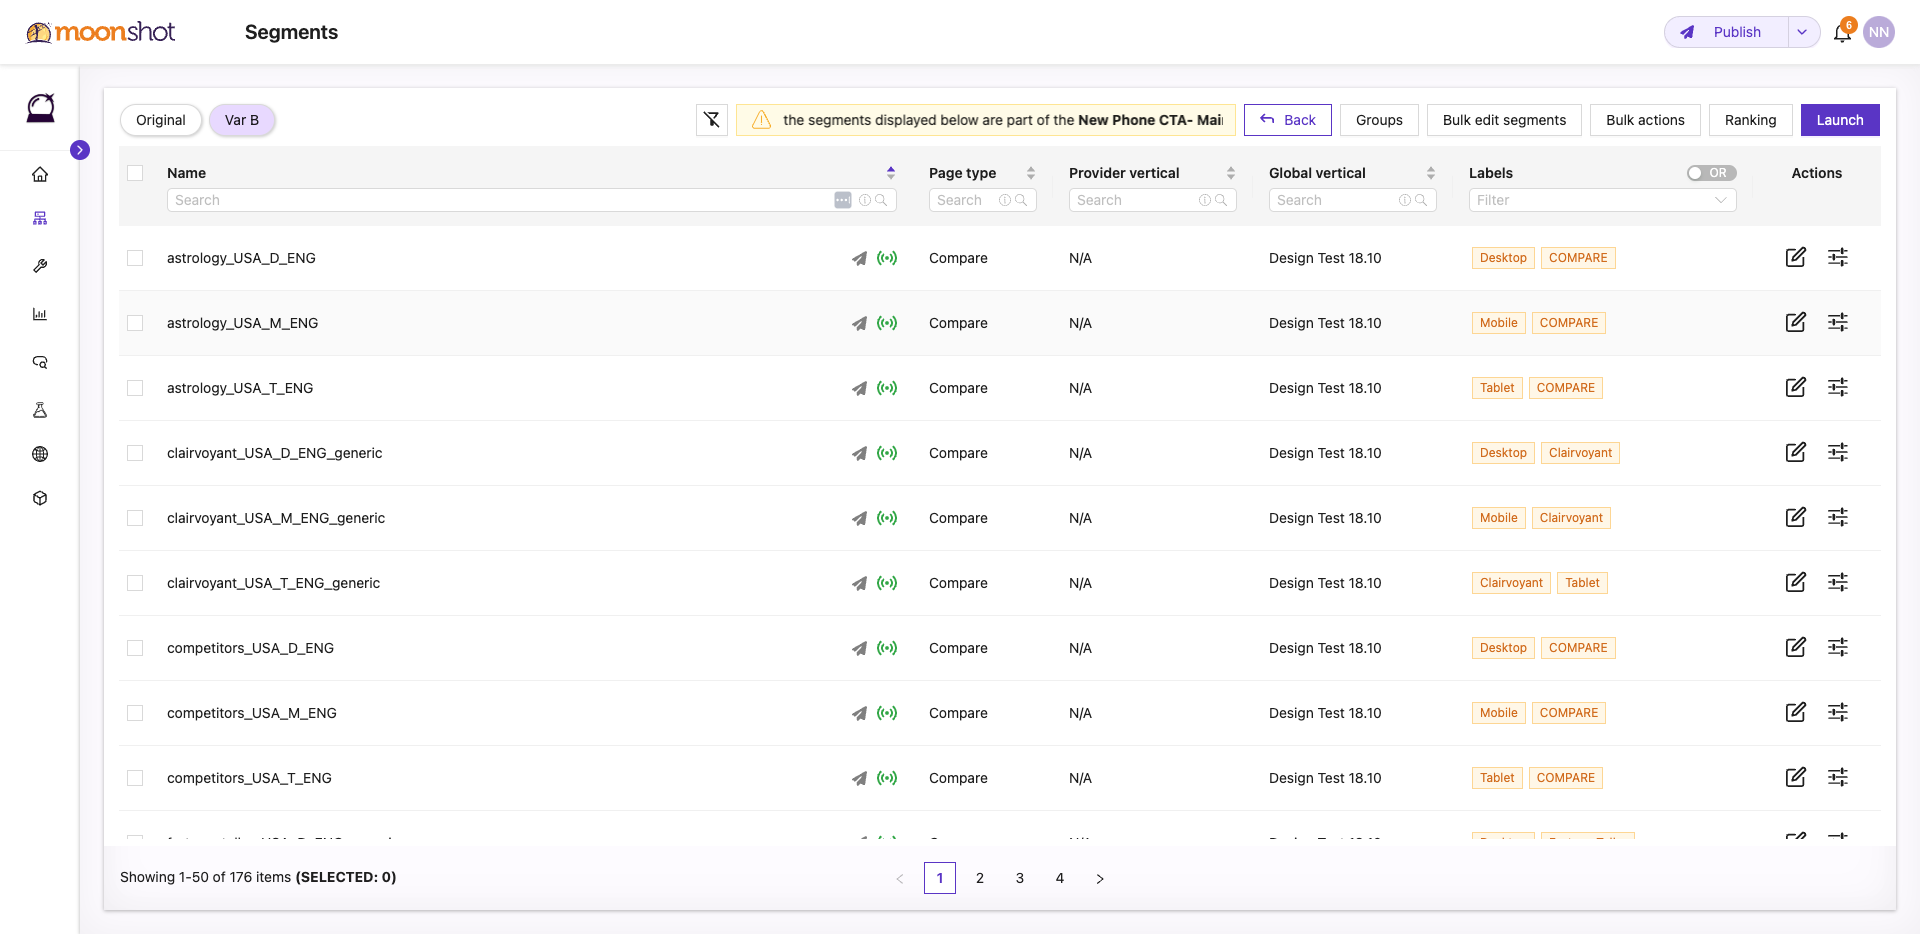Viewport: 1920px width, 934px height.
Task: Sort by Name column
Action: pos(891,173)
